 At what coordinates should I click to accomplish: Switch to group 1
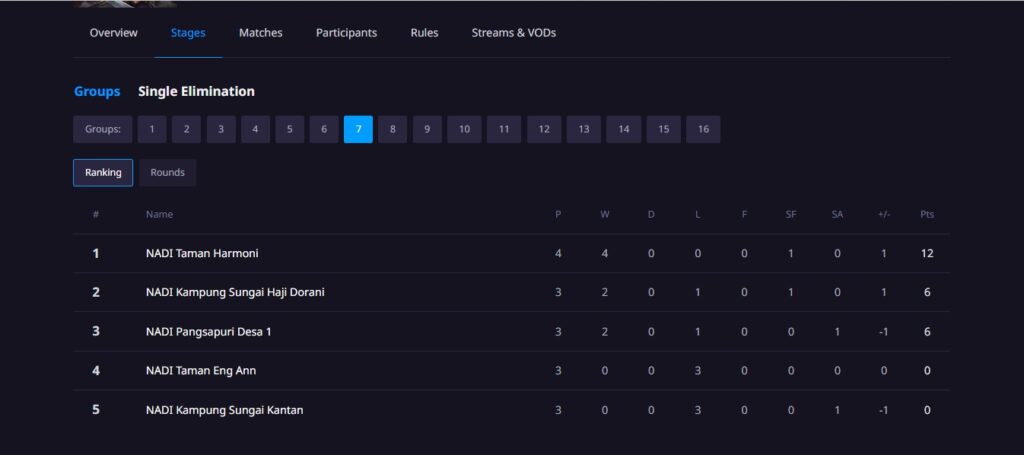(152, 130)
